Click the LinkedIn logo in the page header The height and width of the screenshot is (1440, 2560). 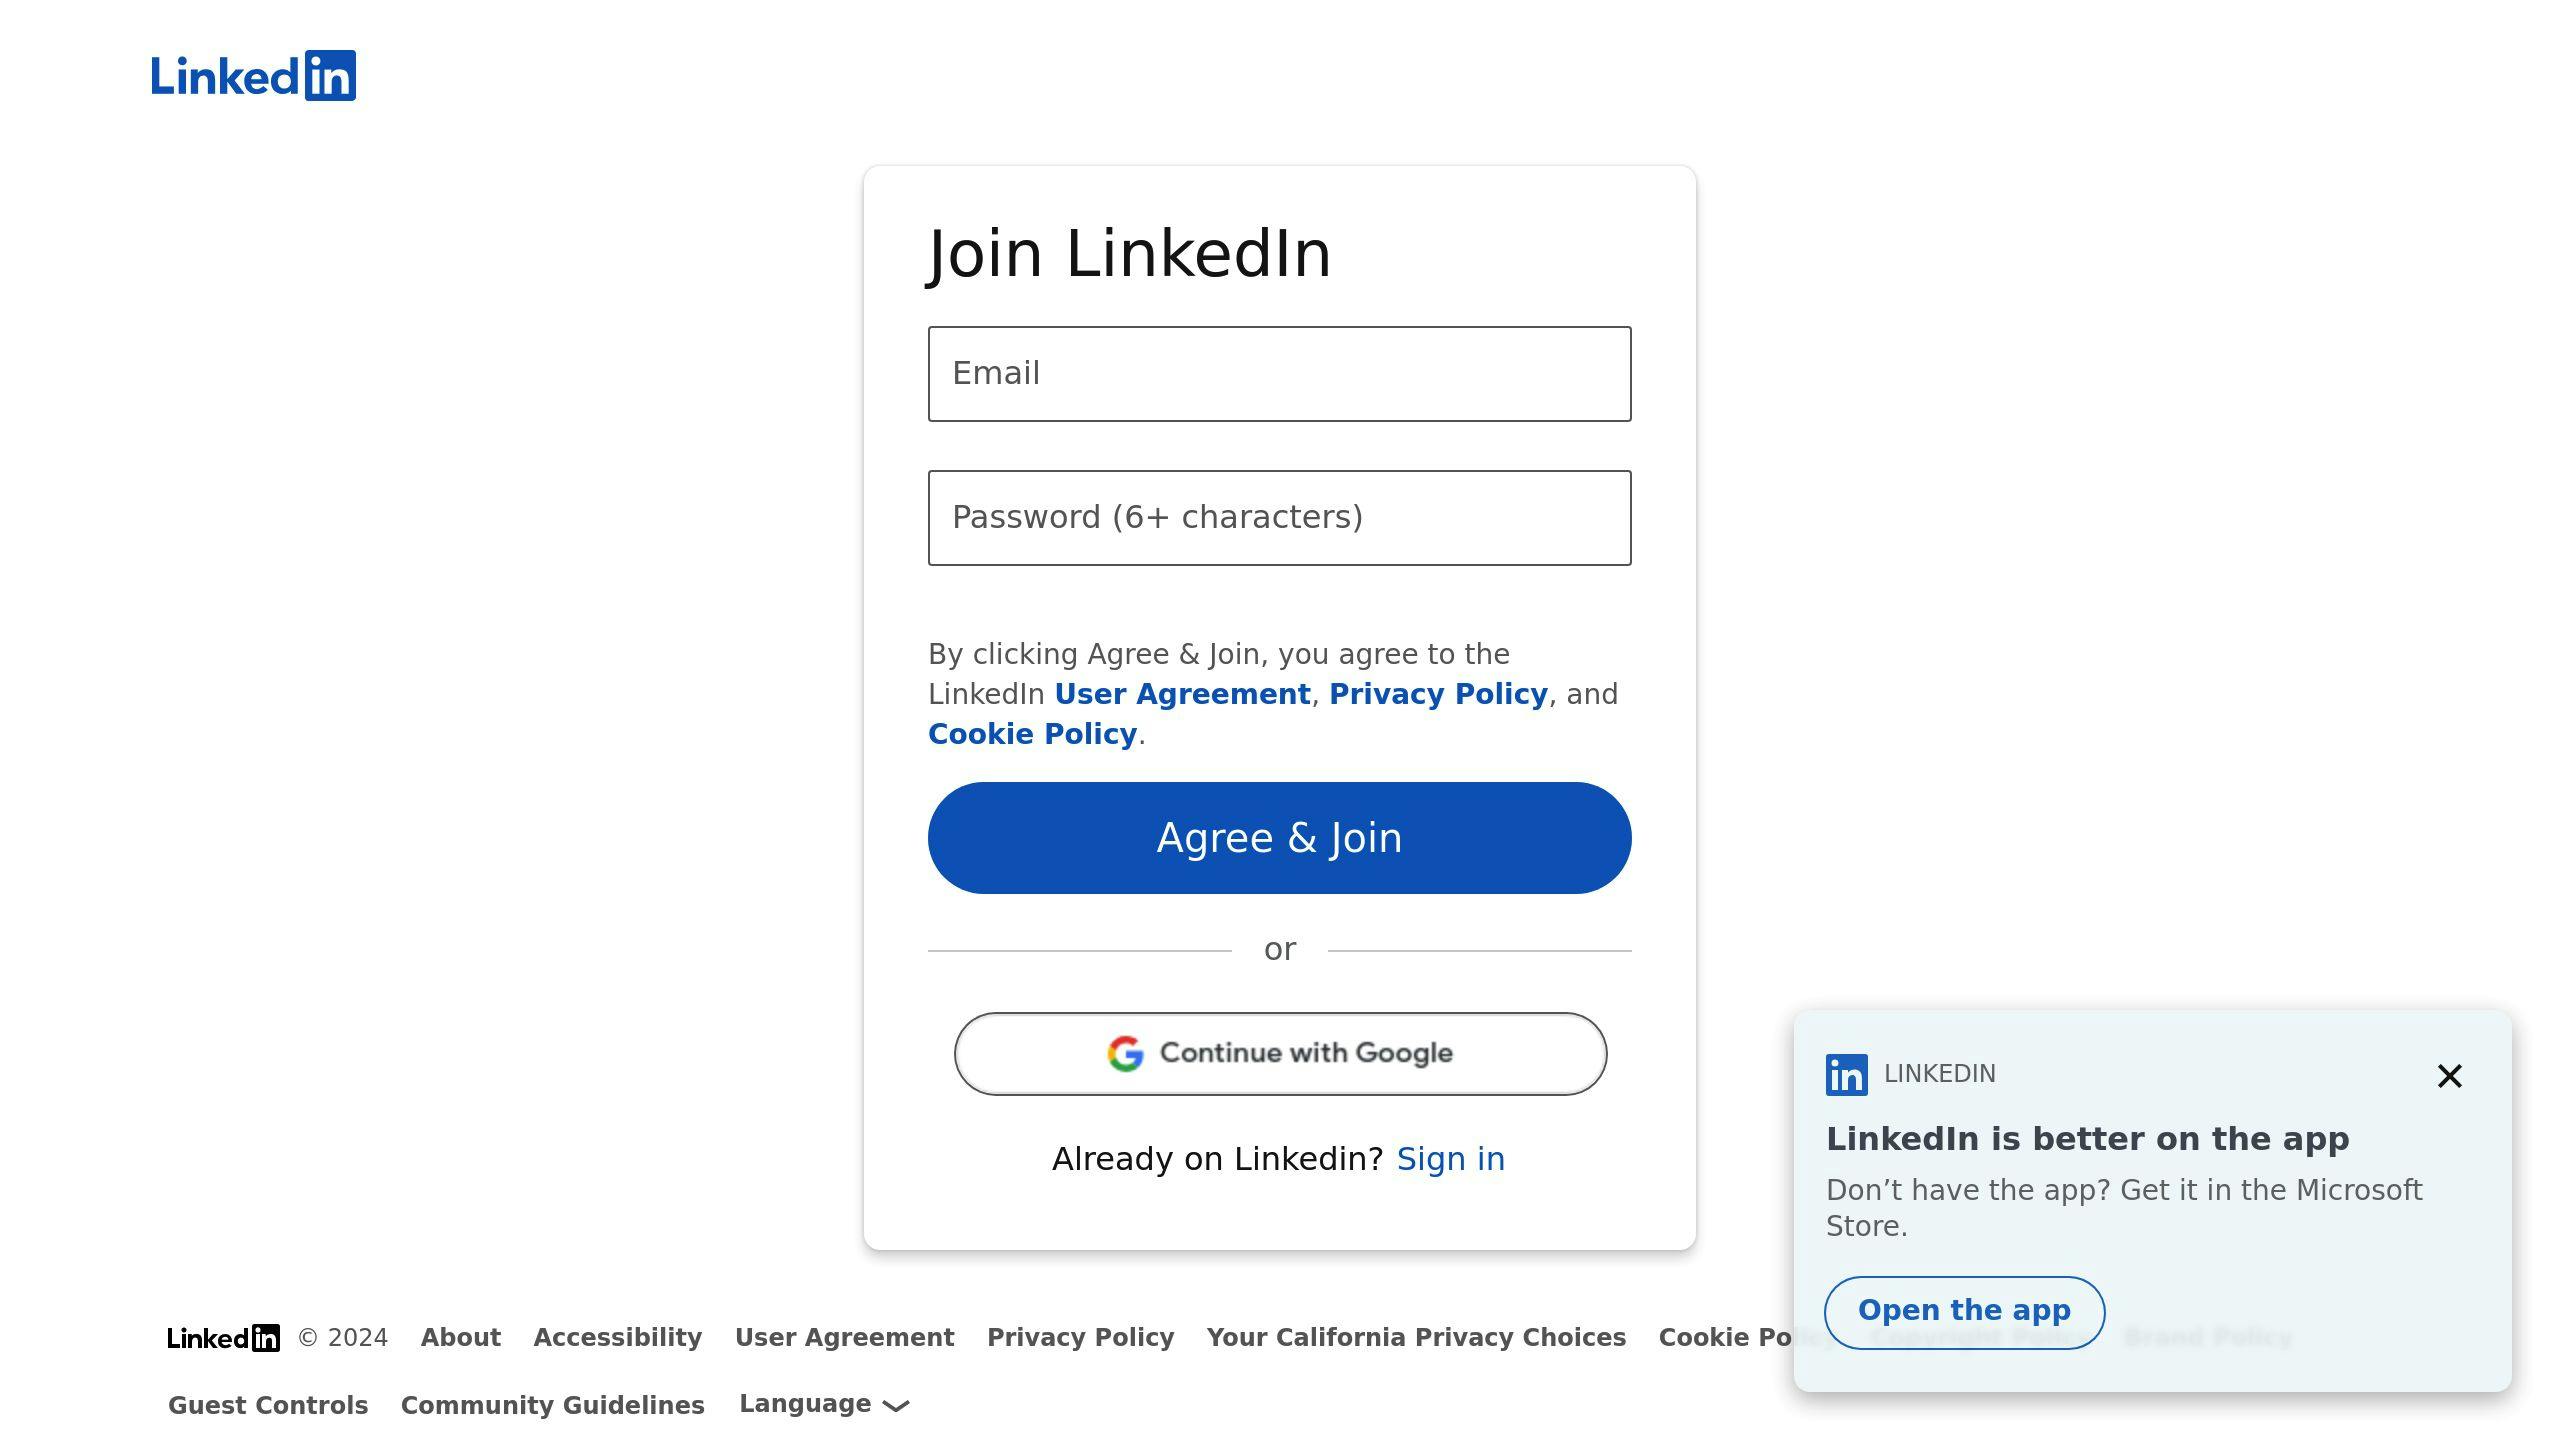(x=253, y=76)
